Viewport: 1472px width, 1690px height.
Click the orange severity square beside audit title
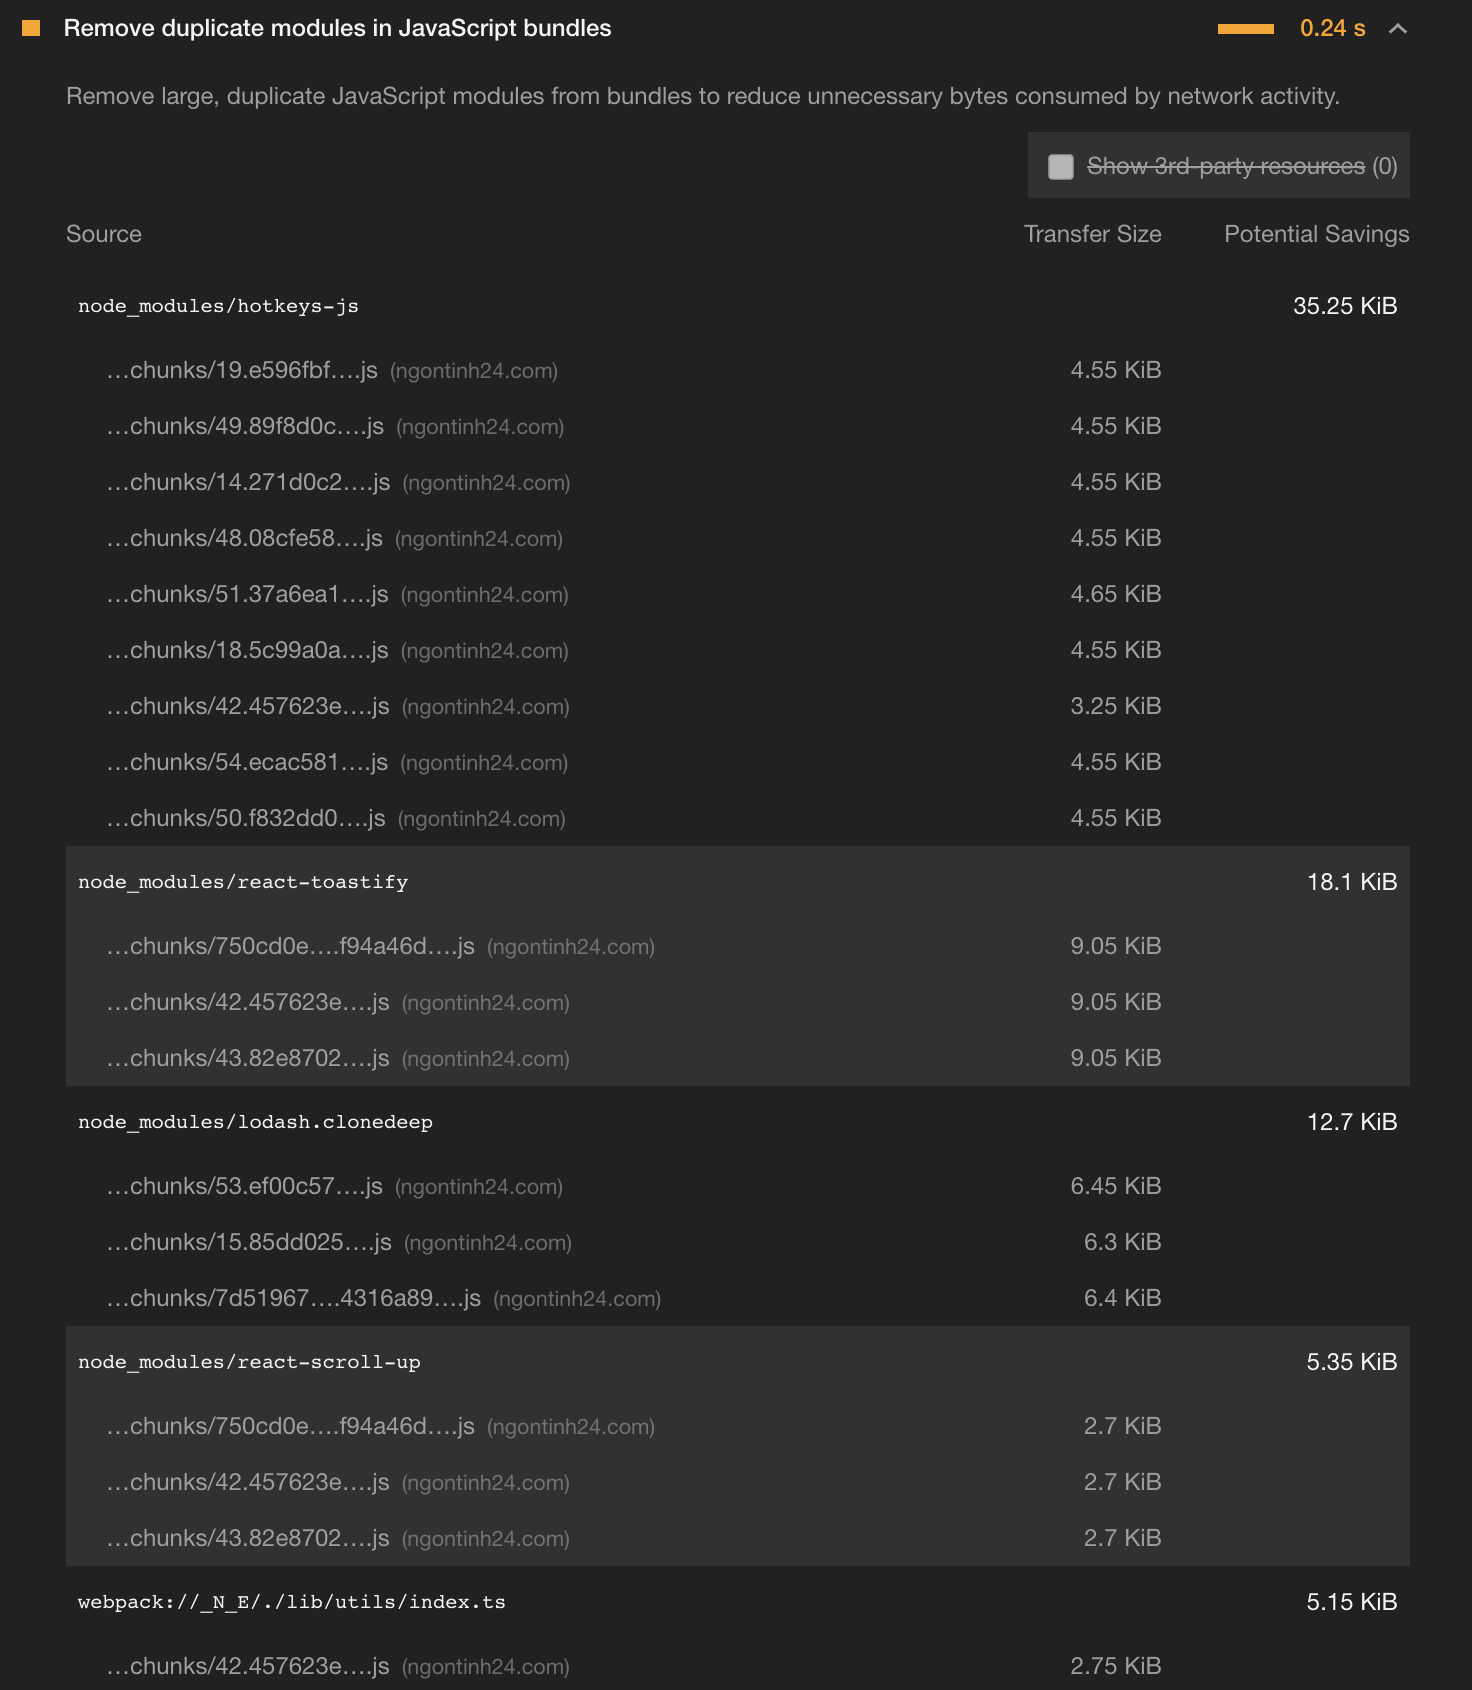click(x=29, y=28)
